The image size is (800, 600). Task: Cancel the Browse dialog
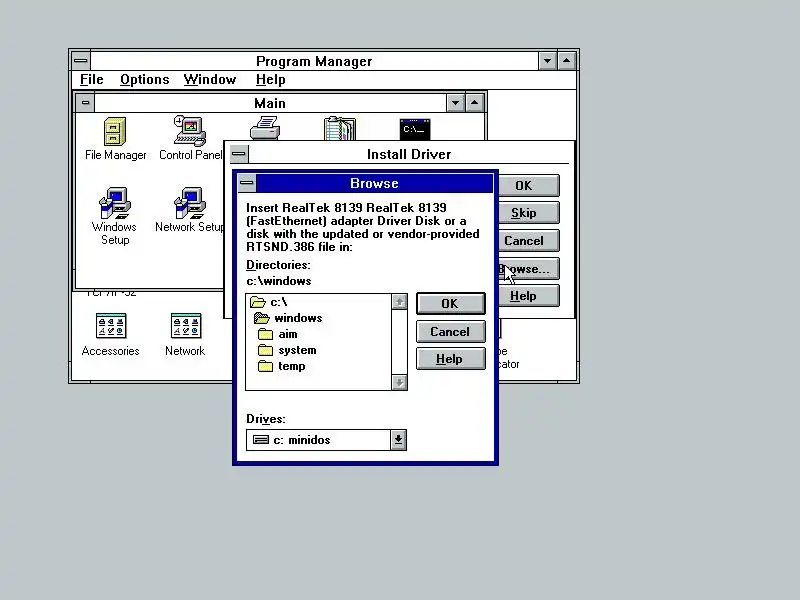[x=451, y=332]
